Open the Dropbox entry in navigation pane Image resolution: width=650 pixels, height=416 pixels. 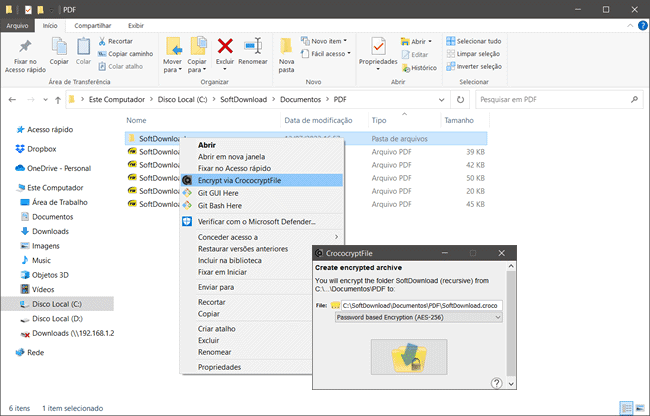pyautogui.click(x=41, y=149)
